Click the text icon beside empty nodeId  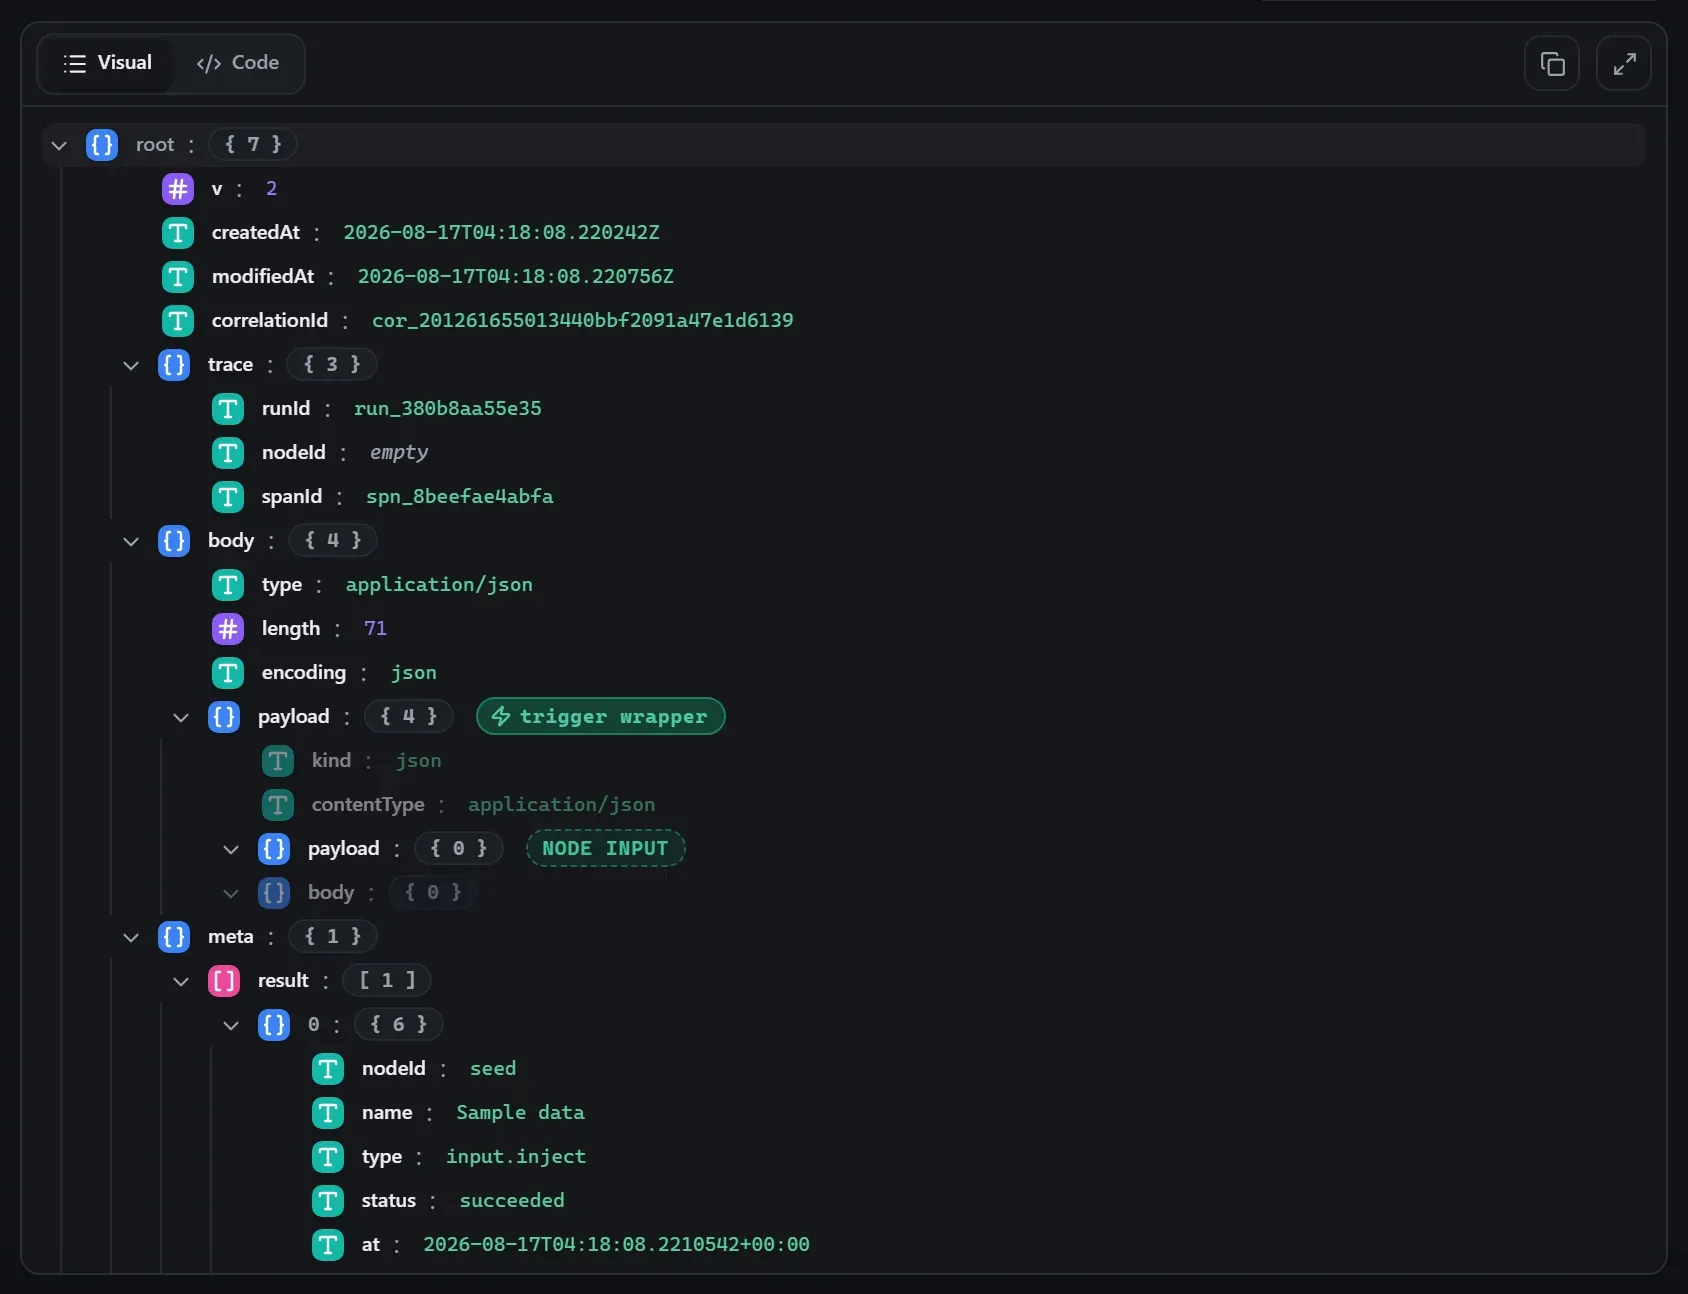228,453
